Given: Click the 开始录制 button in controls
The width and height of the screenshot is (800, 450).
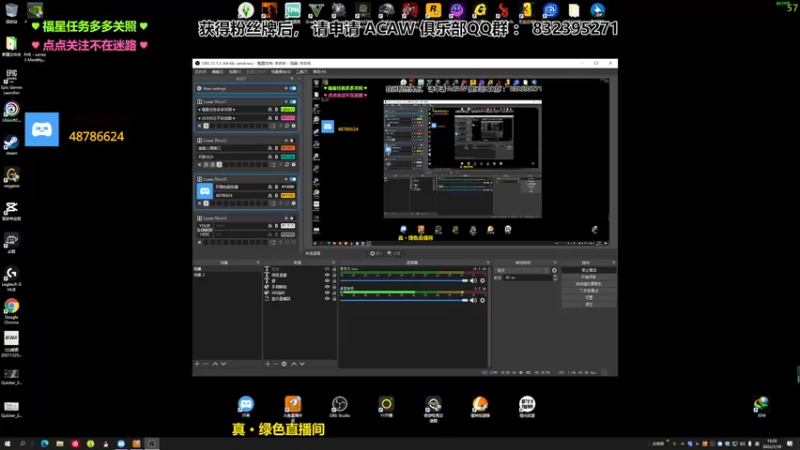Looking at the screenshot, I should click(589, 277).
